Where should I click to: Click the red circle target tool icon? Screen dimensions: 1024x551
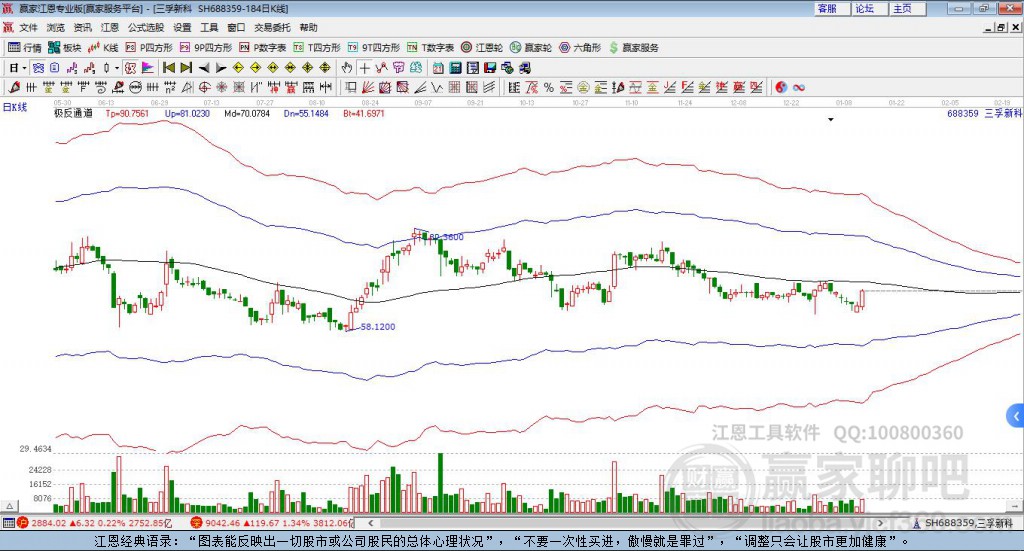tap(204, 87)
